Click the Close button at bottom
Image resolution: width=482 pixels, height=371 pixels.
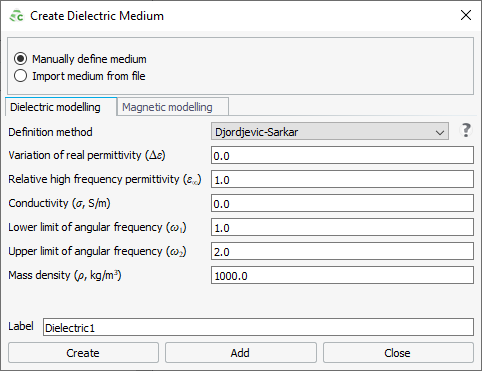point(398,353)
